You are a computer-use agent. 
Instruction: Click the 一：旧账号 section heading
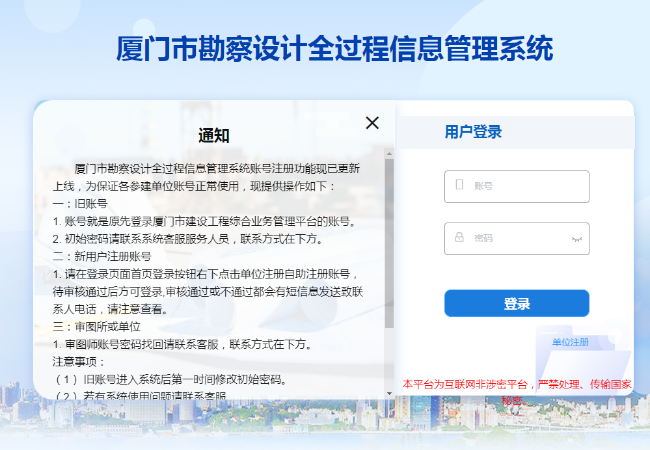[80, 202]
